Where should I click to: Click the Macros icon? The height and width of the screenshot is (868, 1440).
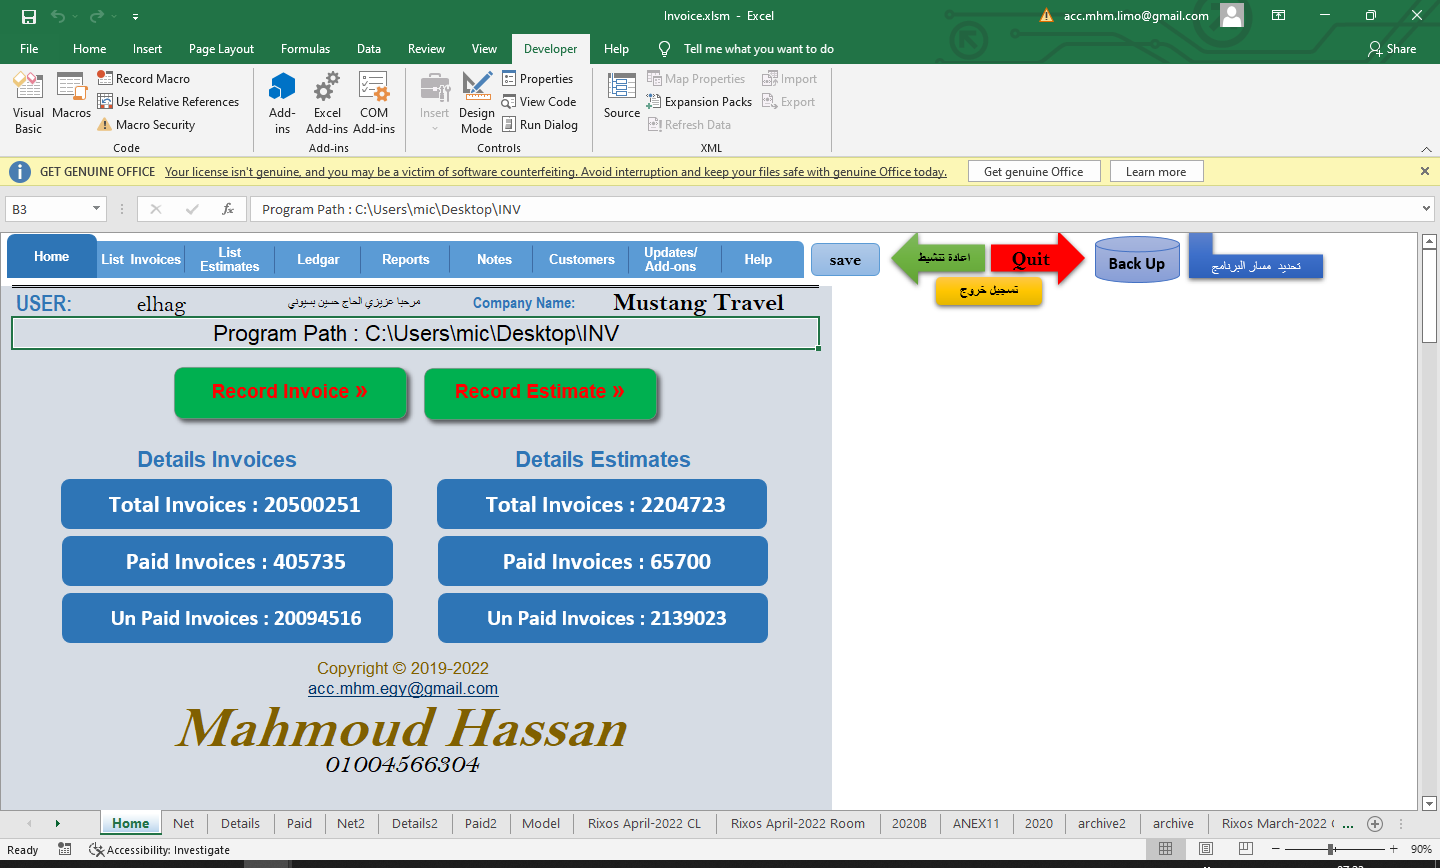[x=71, y=96]
